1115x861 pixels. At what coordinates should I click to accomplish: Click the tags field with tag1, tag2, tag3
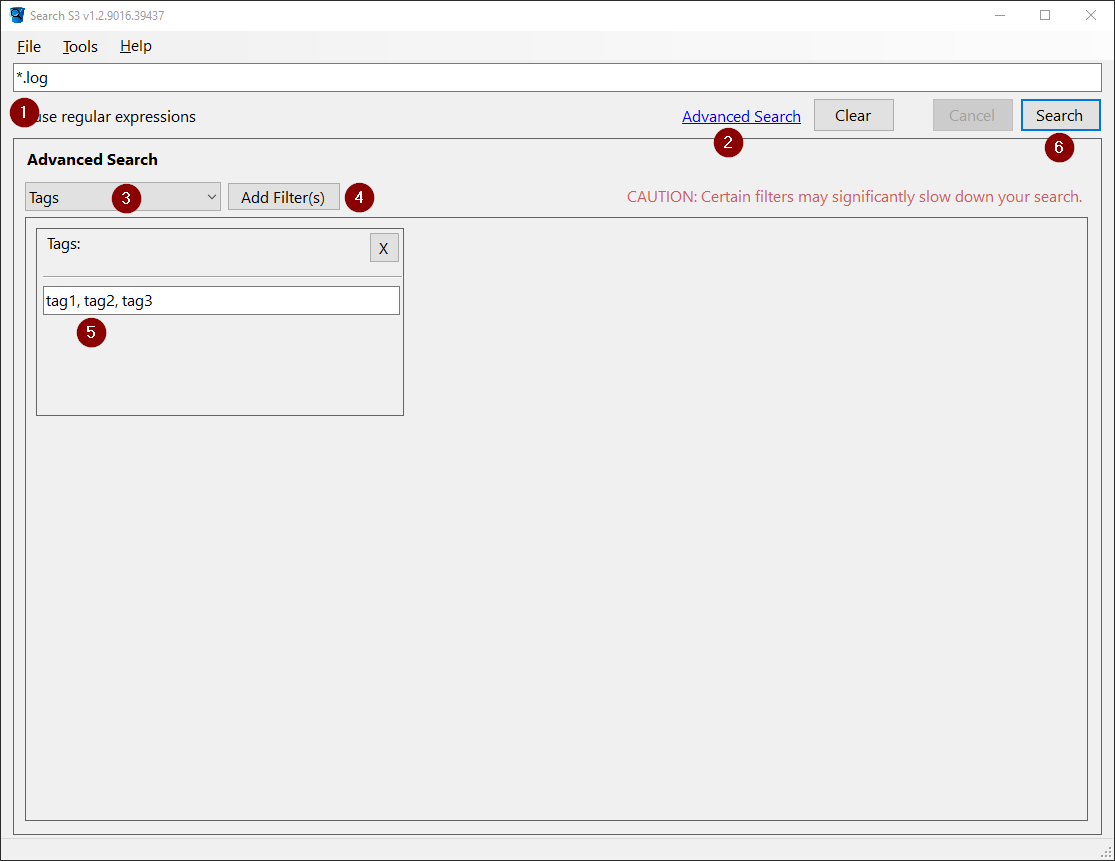(x=221, y=301)
